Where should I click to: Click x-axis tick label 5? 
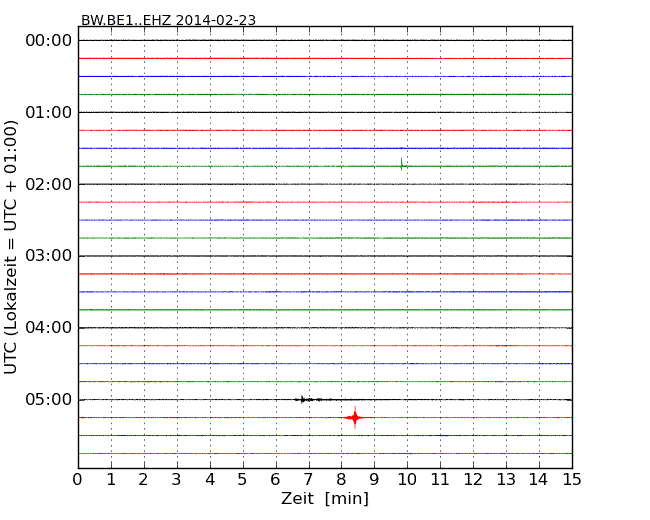point(243,480)
